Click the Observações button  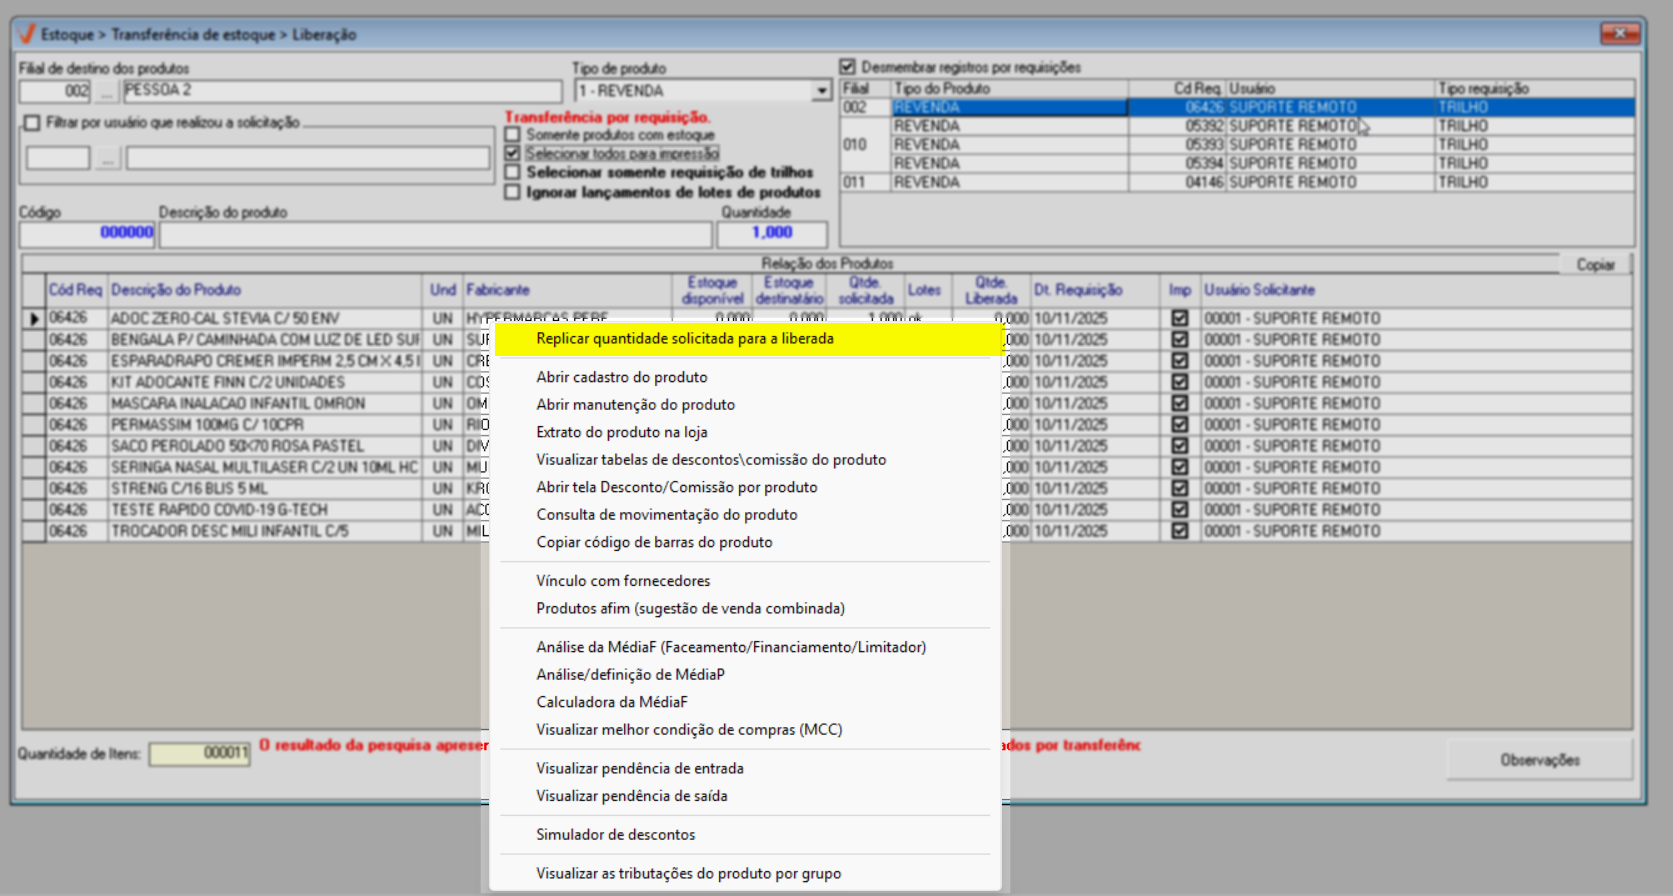coord(1539,760)
